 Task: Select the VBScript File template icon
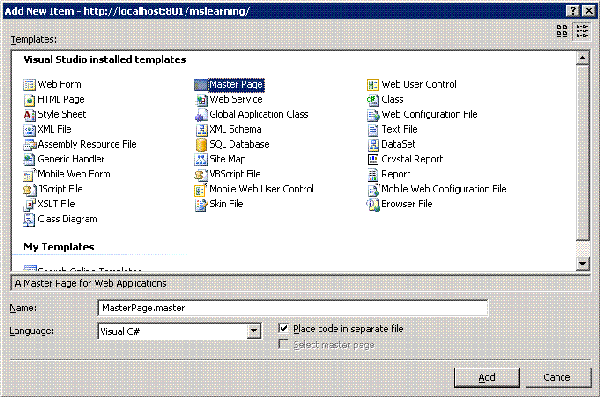click(201, 175)
